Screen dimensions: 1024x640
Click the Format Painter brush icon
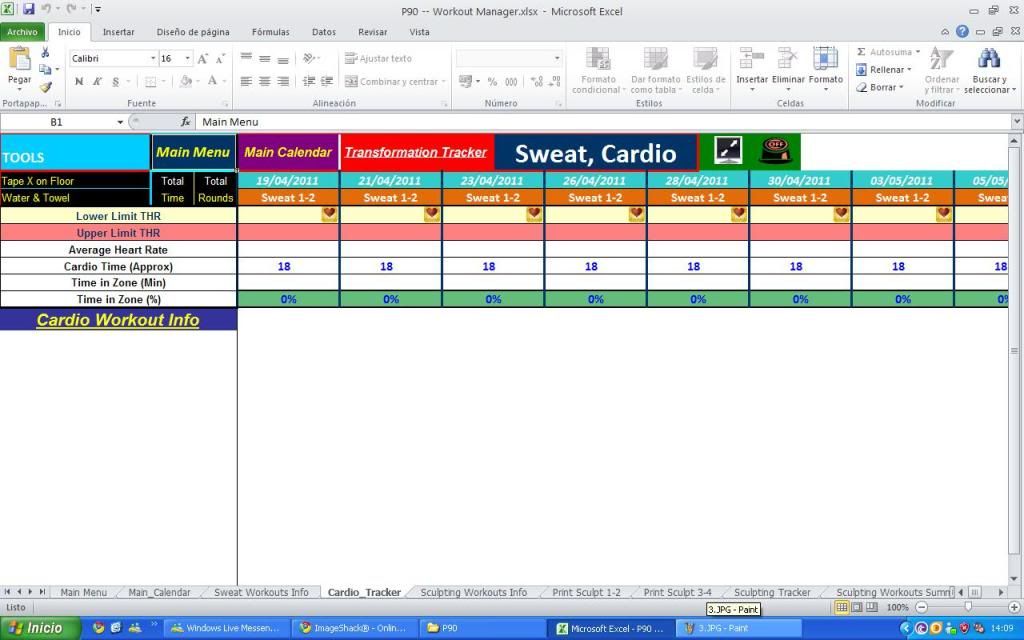(45, 87)
